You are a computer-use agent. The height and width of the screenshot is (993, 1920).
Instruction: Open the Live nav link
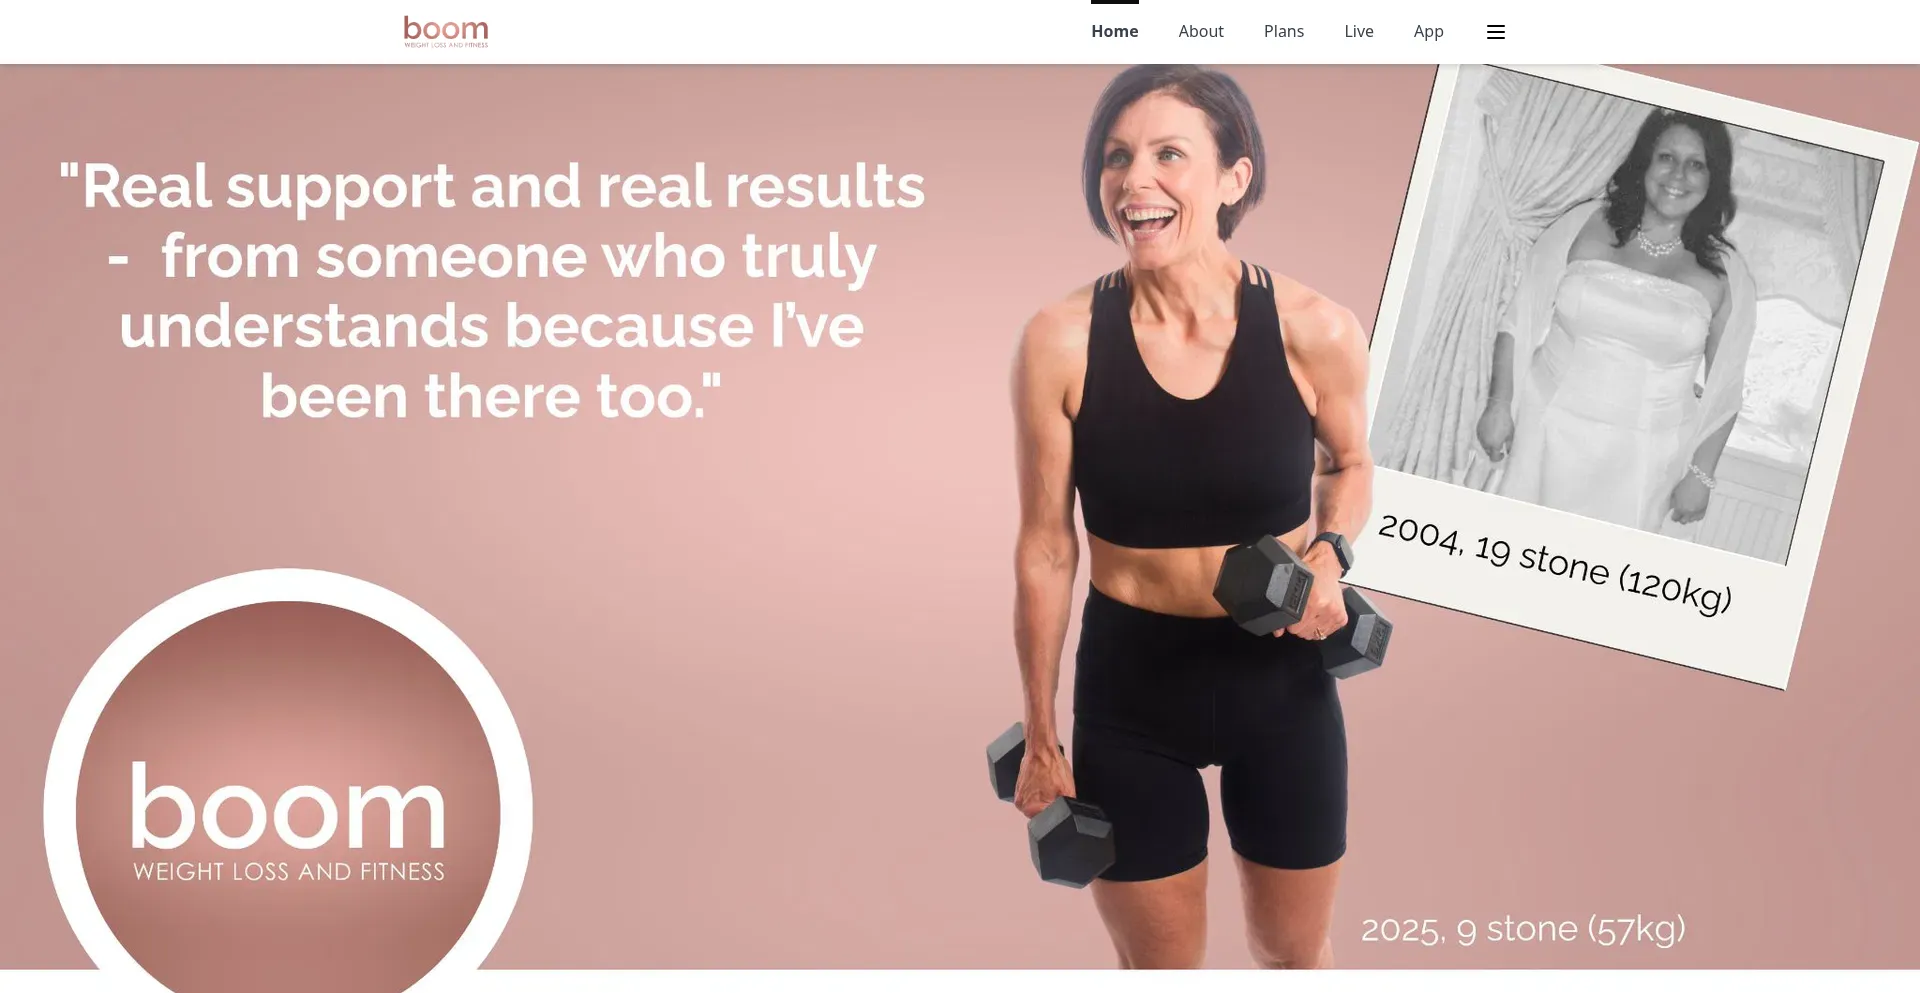coord(1359,32)
